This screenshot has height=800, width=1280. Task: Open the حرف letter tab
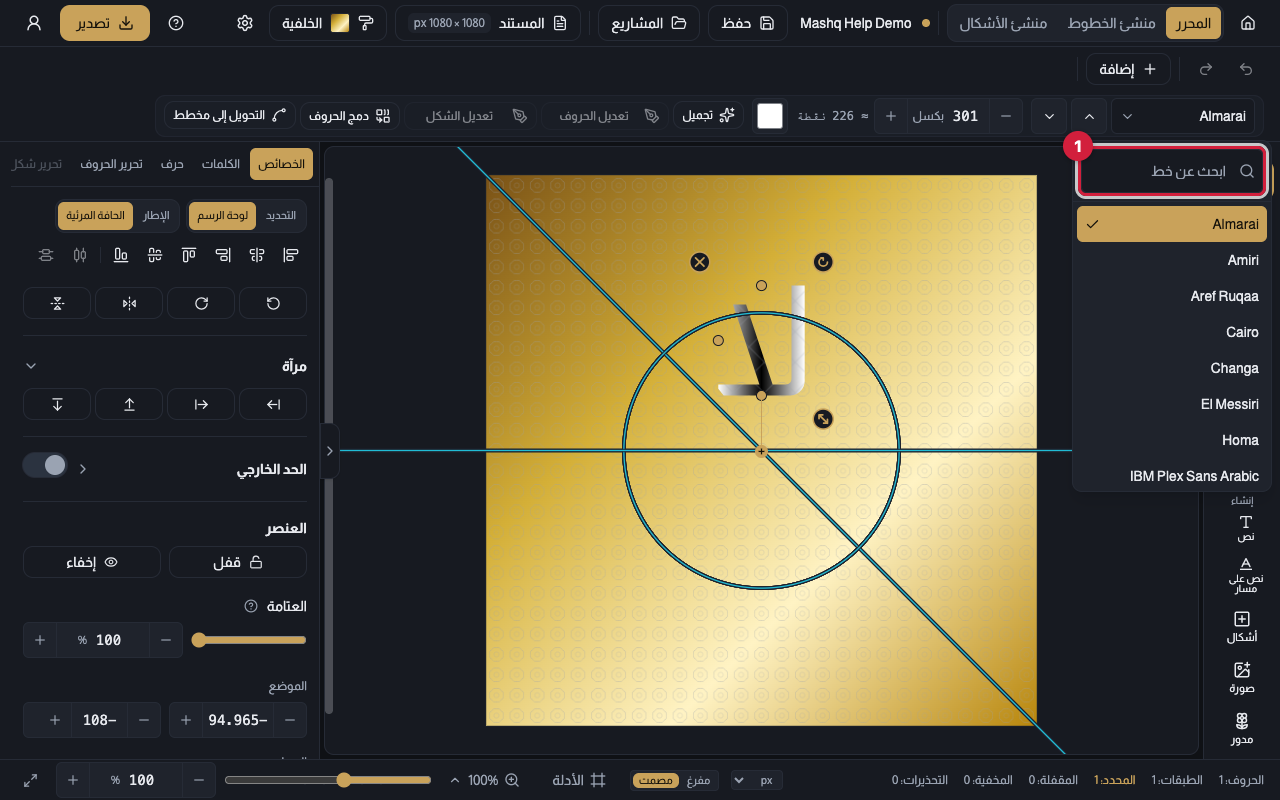coord(172,164)
